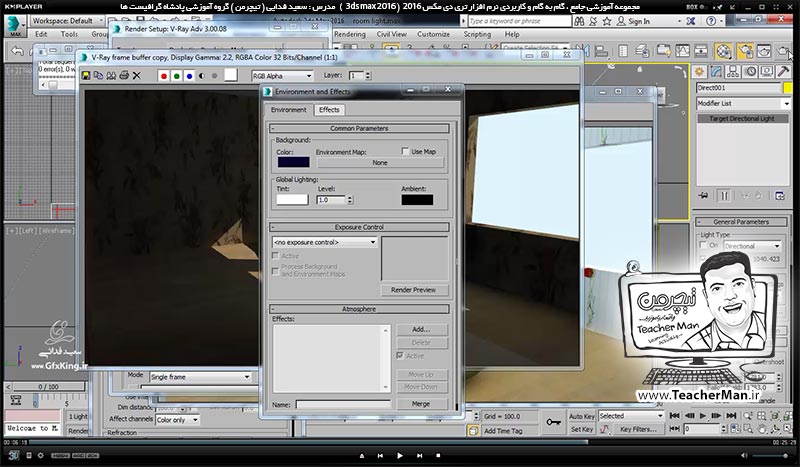Image resolution: width=800 pixels, height=467 pixels.
Task: Save image in V-Ray frame buffer toolbar
Action: [86, 76]
